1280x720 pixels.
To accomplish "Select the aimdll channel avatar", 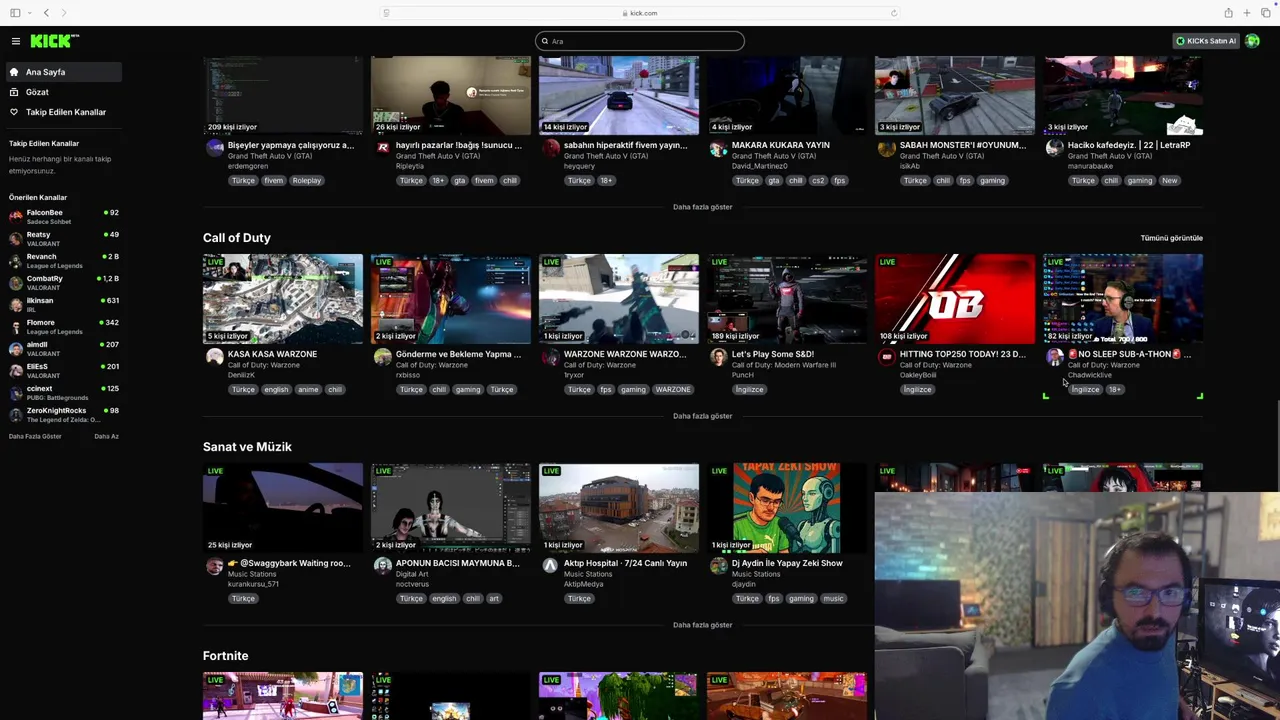I will tap(15, 348).
